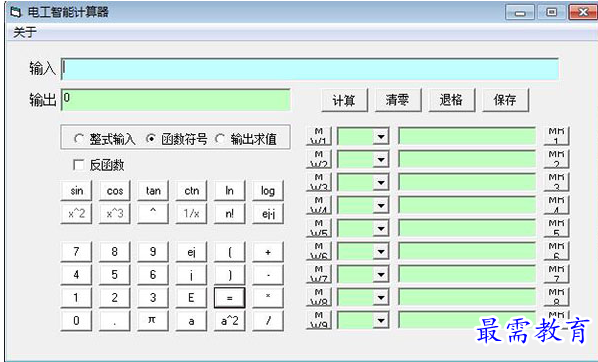Open the 关于 menu
Image resolution: width=598 pixels, height=362 pixels.
tap(25, 32)
